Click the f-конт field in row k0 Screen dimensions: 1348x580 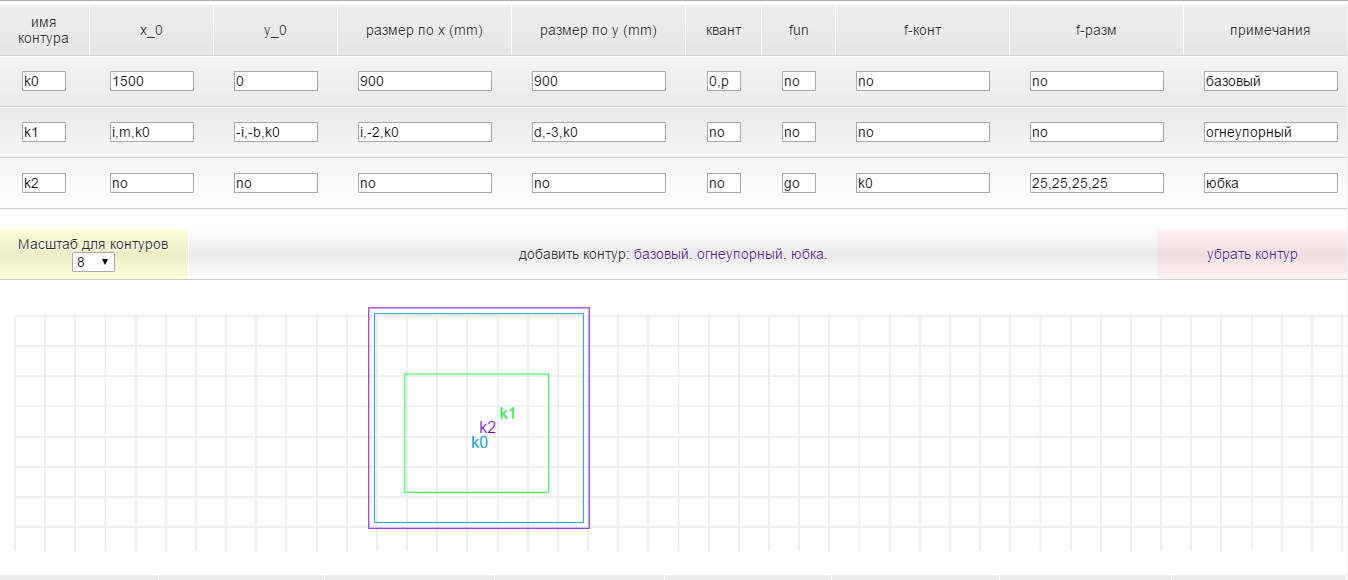923,81
